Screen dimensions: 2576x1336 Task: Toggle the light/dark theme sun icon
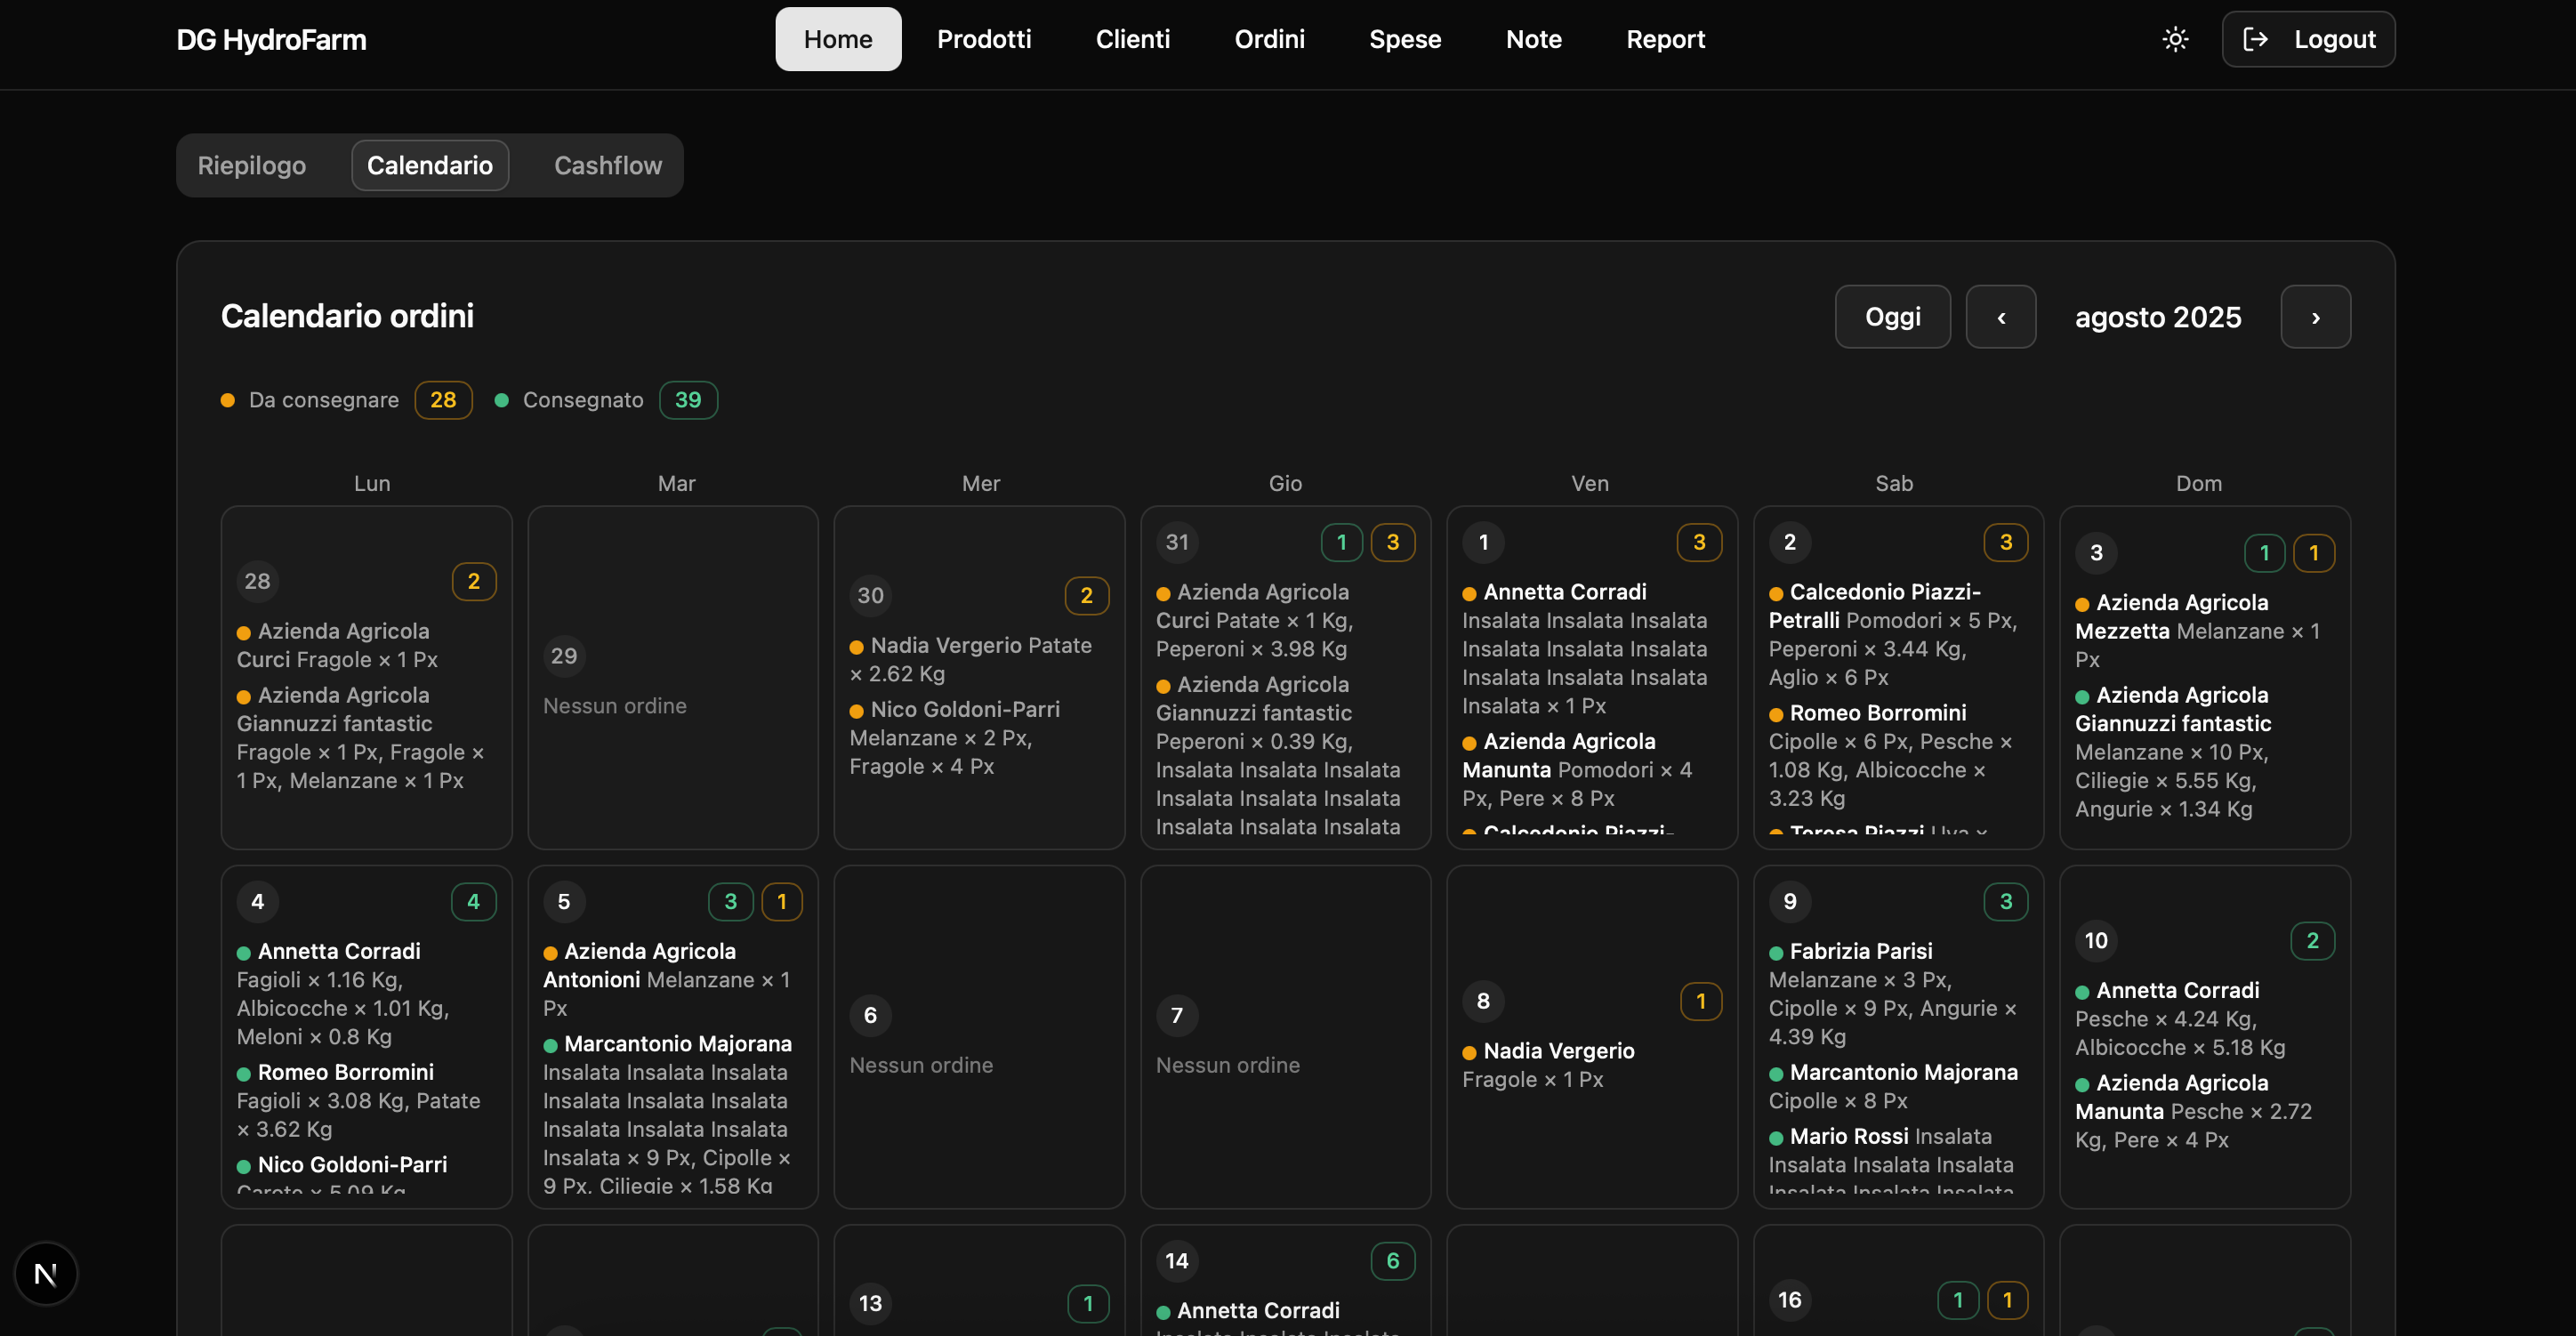2175,39
